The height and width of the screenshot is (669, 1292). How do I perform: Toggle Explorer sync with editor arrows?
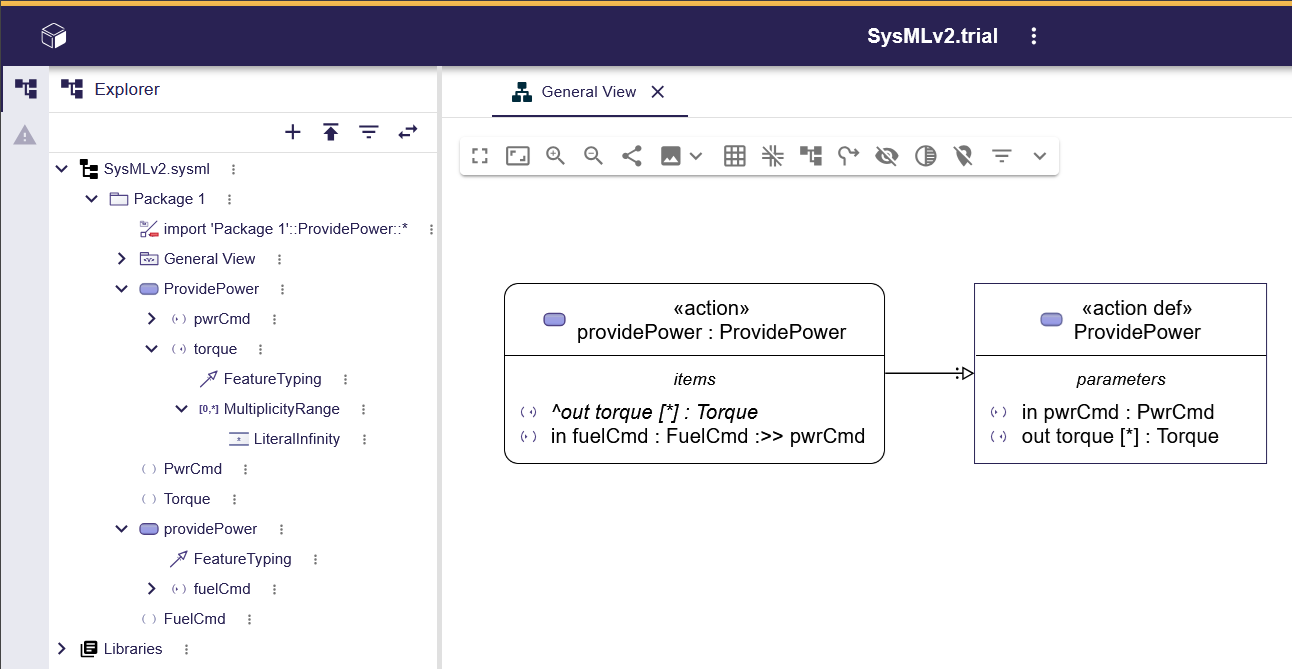(x=408, y=132)
